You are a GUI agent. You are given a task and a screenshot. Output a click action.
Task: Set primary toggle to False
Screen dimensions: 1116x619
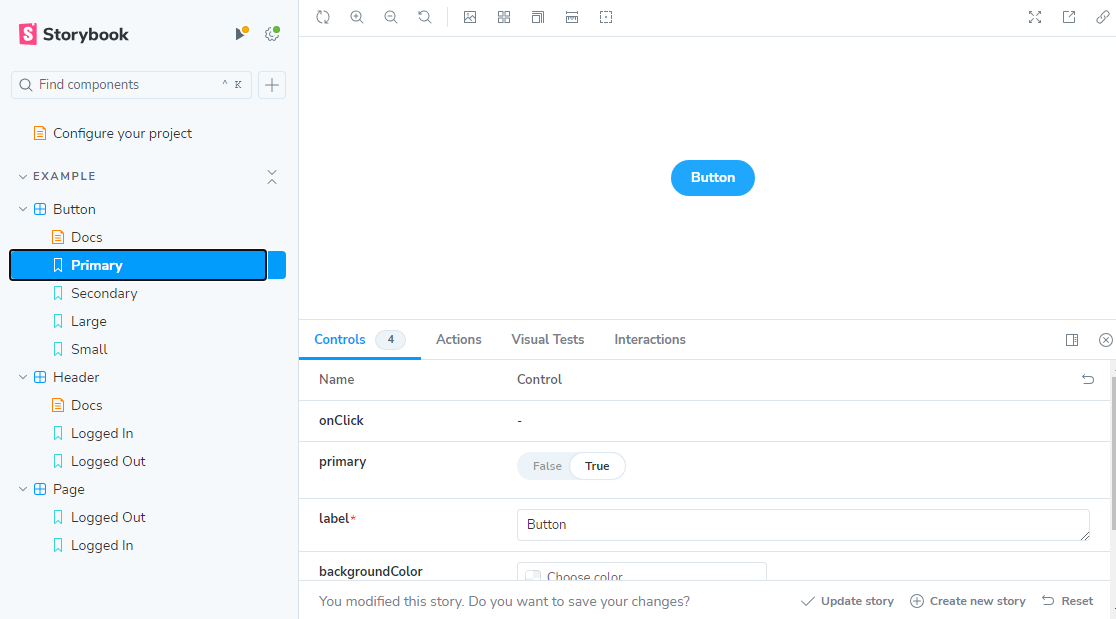(x=547, y=466)
